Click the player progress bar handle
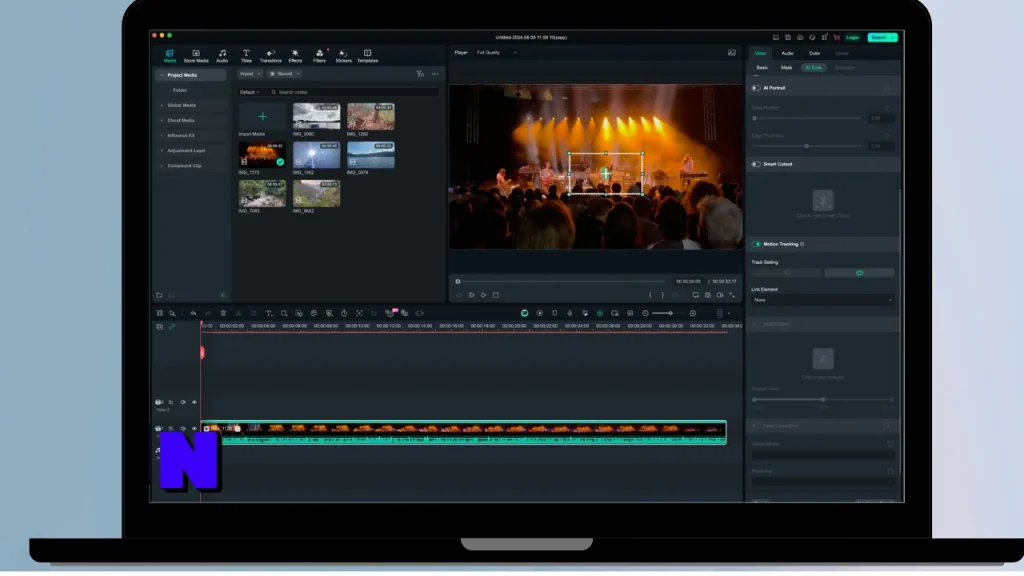 tap(458, 281)
